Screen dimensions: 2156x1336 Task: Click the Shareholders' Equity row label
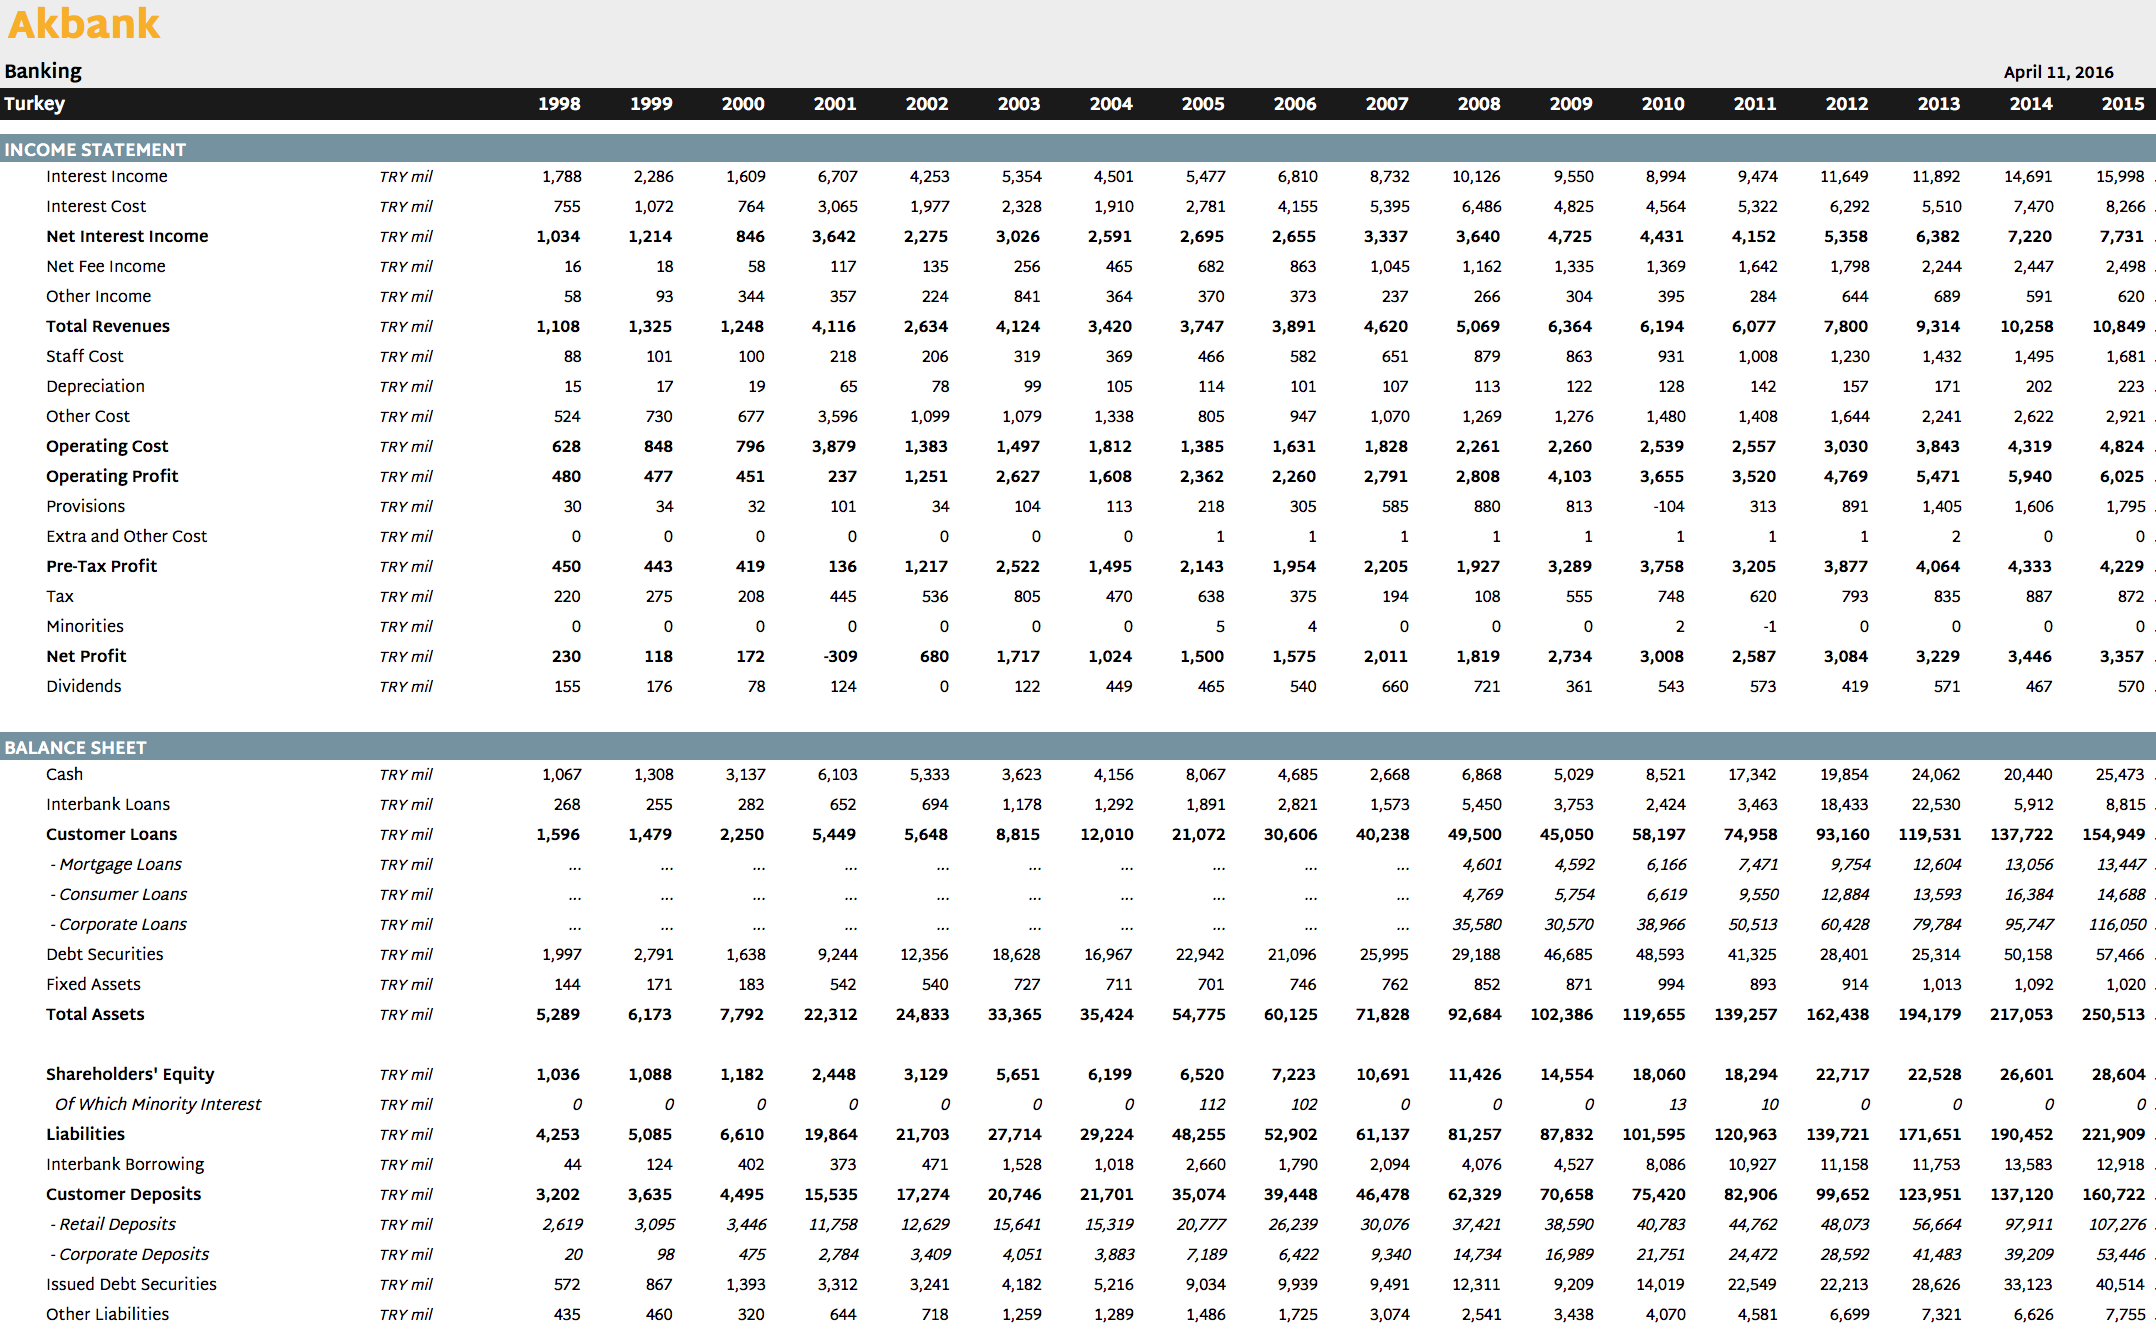click(130, 1074)
